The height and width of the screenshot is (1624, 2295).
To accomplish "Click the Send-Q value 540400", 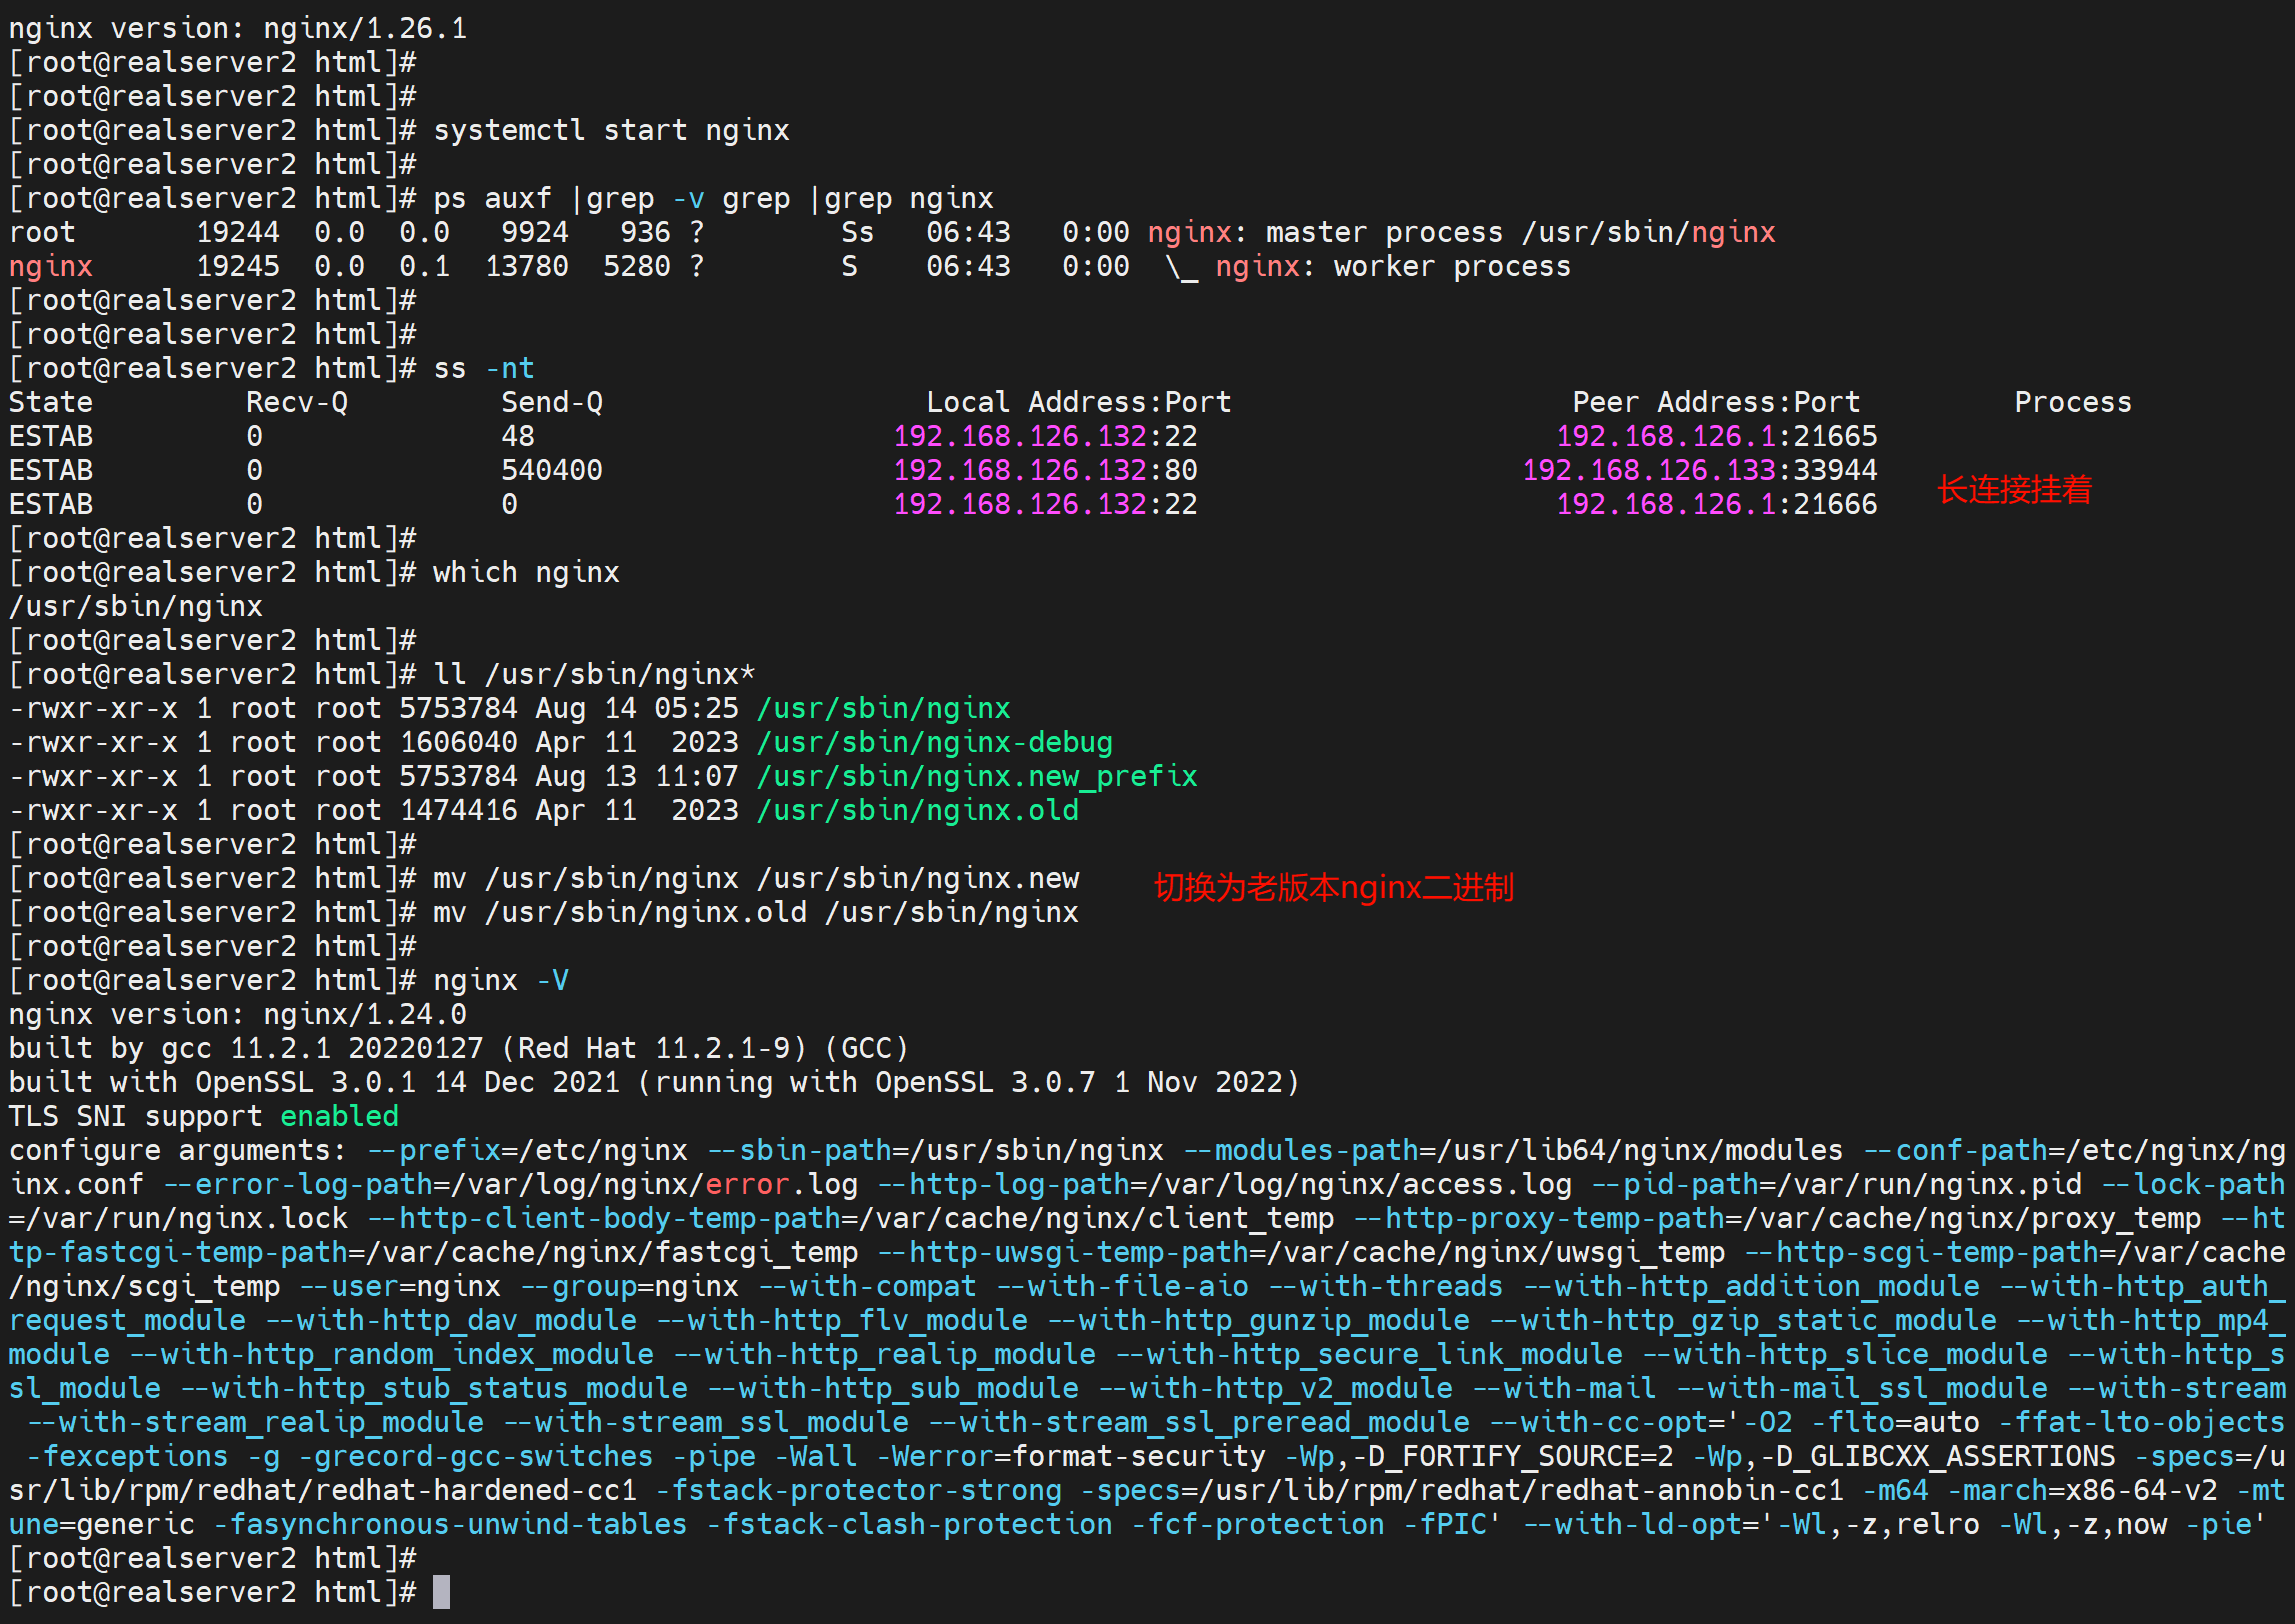I will pos(551,470).
